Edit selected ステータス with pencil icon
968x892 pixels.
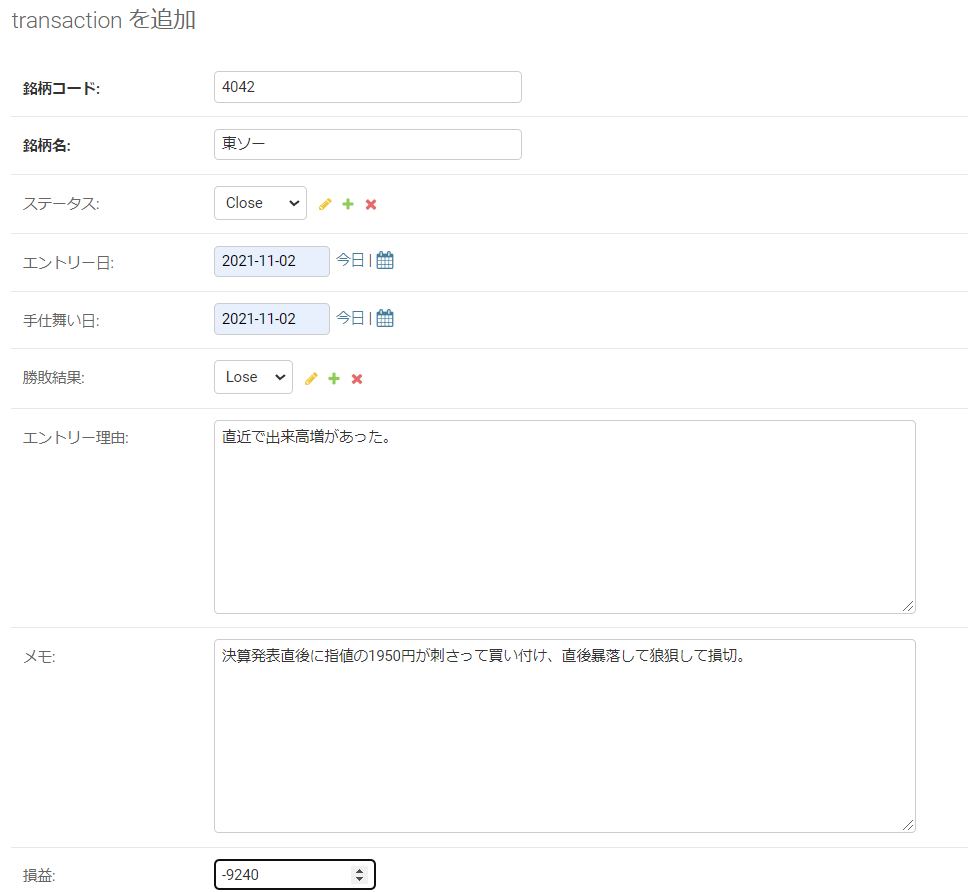[325, 204]
